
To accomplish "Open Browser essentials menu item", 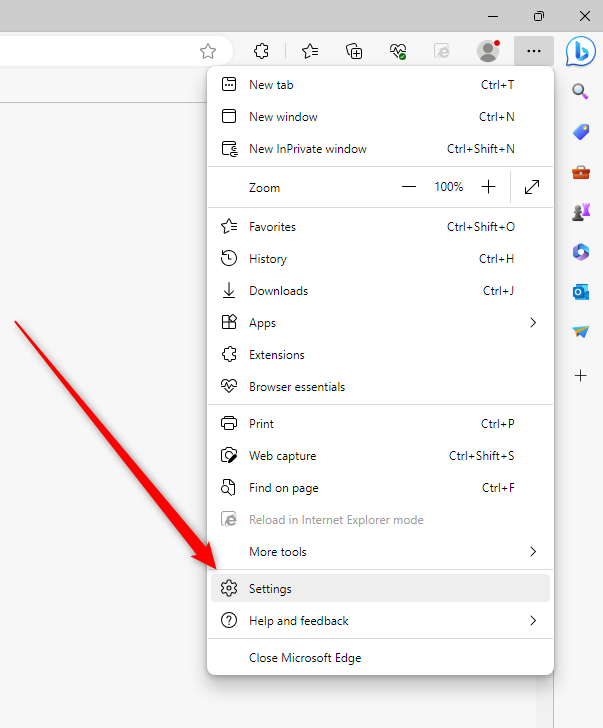I will (380, 387).
